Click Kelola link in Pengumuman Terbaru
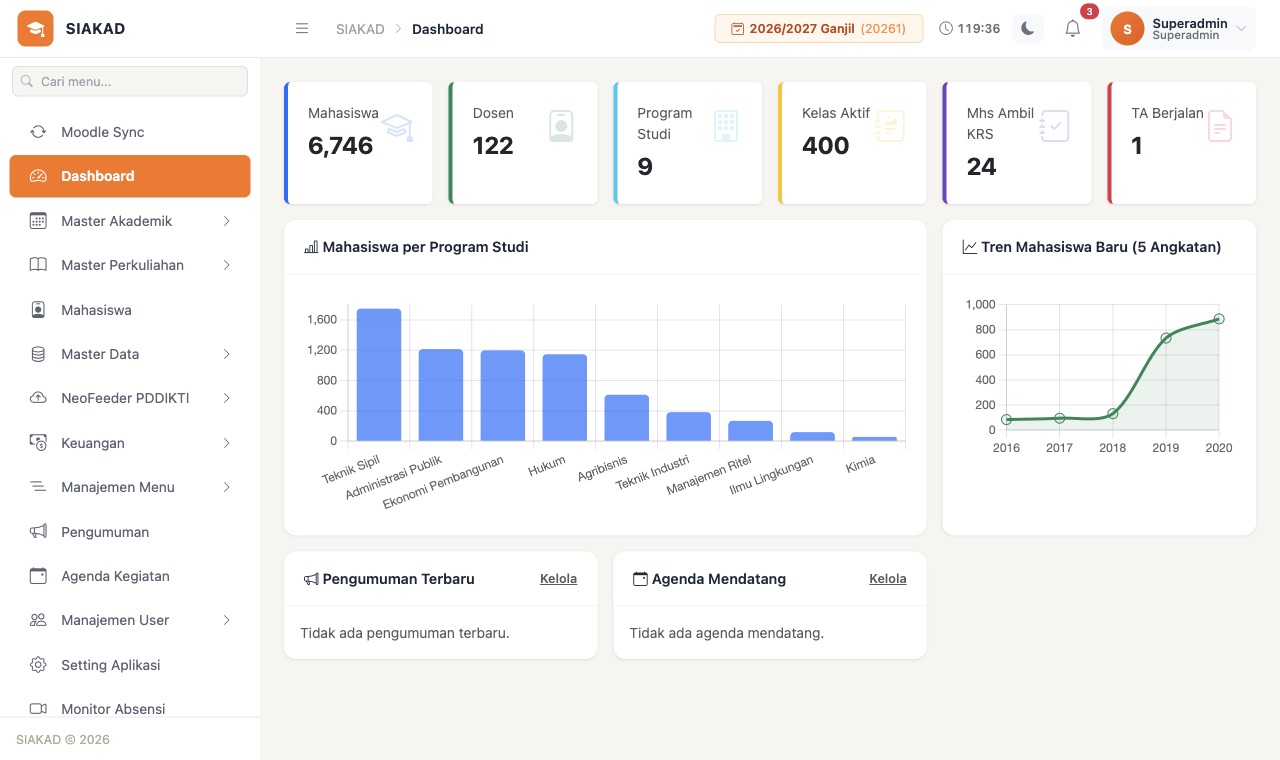The image size is (1280, 760). [x=558, y=579]
